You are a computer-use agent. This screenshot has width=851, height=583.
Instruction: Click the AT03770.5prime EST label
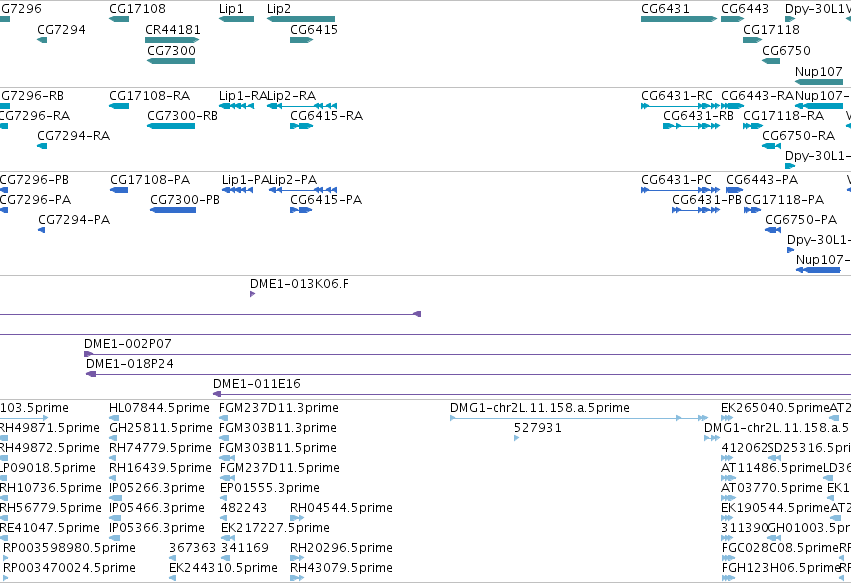coord(772,488)
